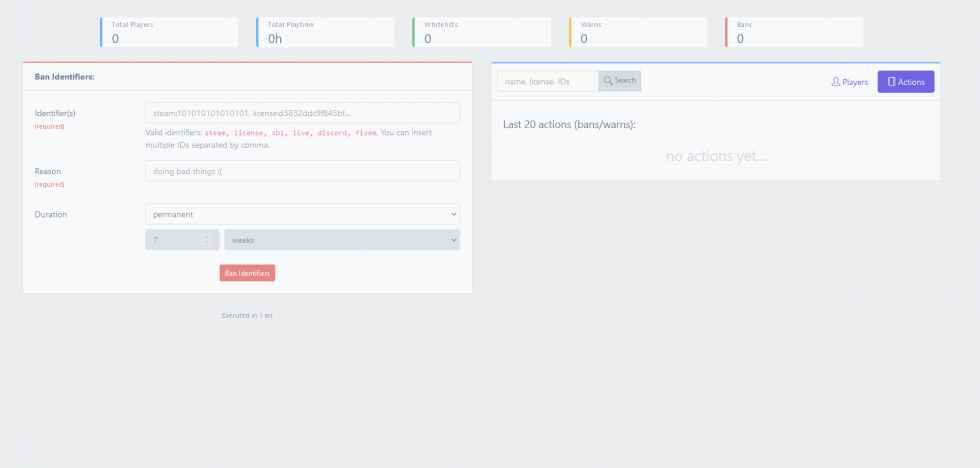The width and height of the screenshot is (980, 468).
Task: Click the user icon beside Players
Action: click(x=836, y=82)
